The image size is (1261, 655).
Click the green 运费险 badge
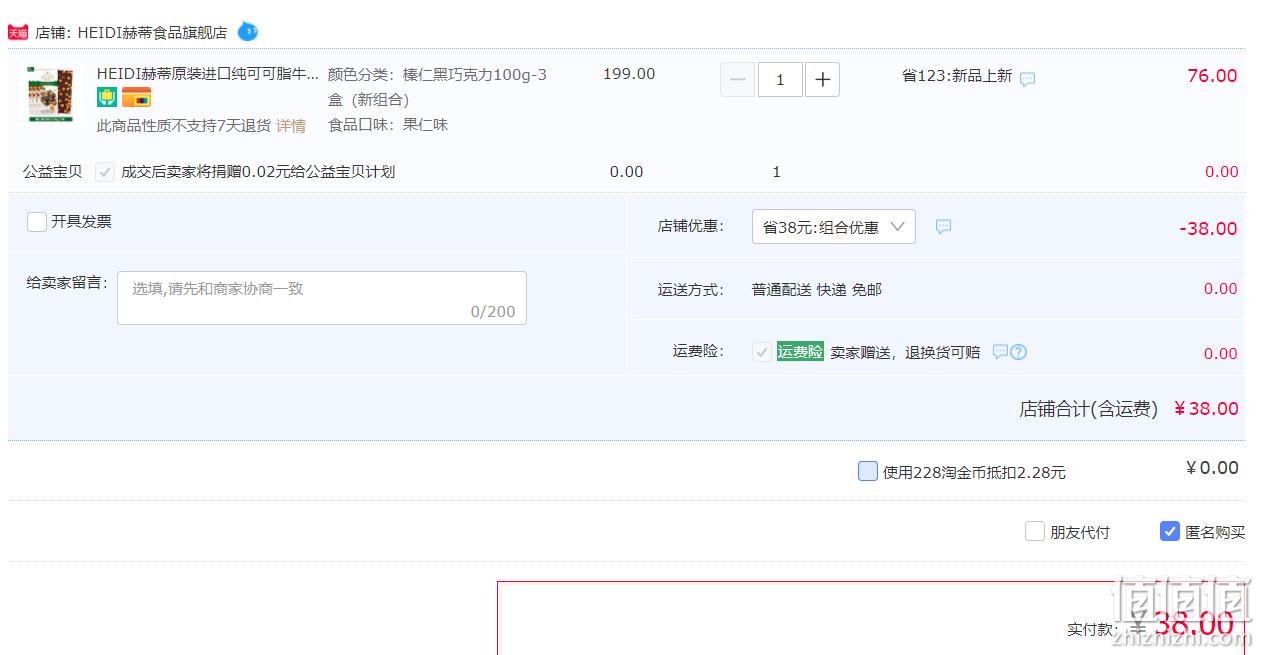800,352
